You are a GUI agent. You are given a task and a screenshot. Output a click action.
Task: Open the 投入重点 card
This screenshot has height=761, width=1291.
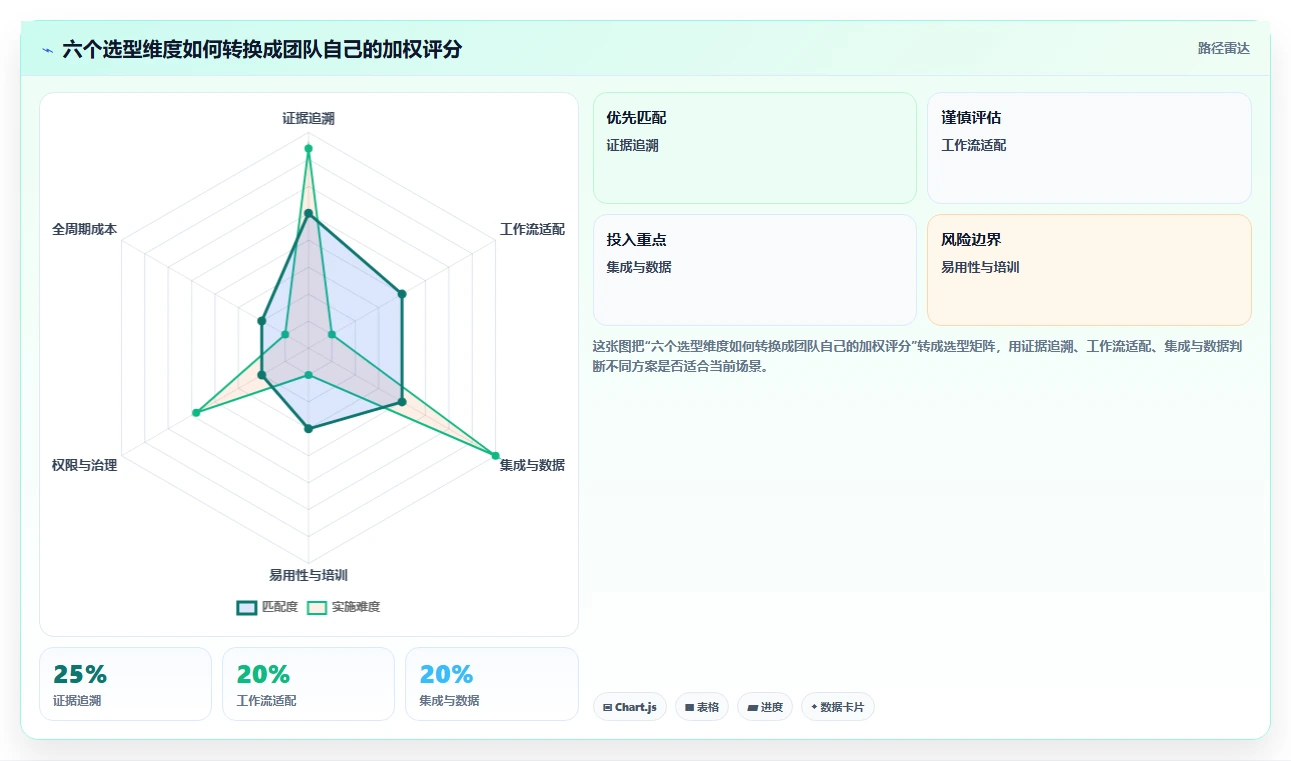click(x=755, y=270)
